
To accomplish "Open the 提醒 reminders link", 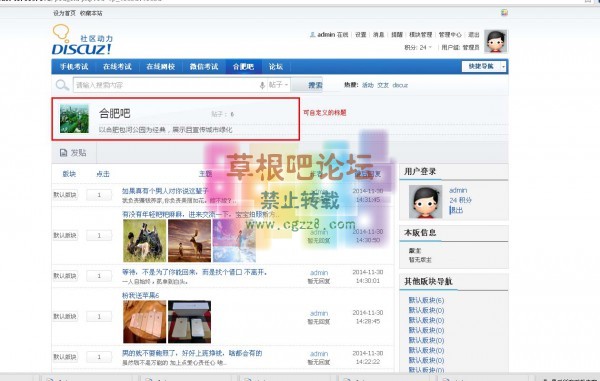I will [397, 35].
